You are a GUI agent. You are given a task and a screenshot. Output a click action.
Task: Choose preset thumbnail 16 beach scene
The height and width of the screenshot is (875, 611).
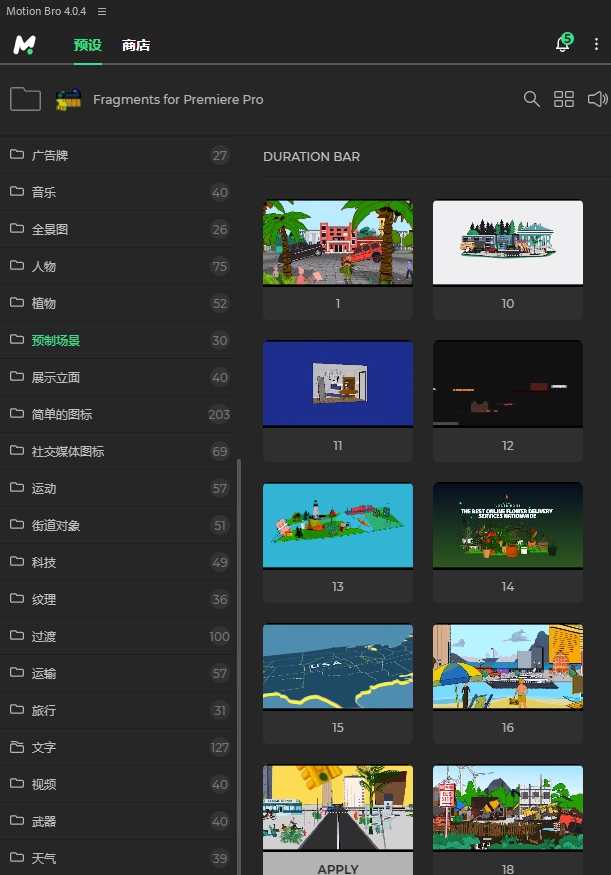tap(508, 667)
